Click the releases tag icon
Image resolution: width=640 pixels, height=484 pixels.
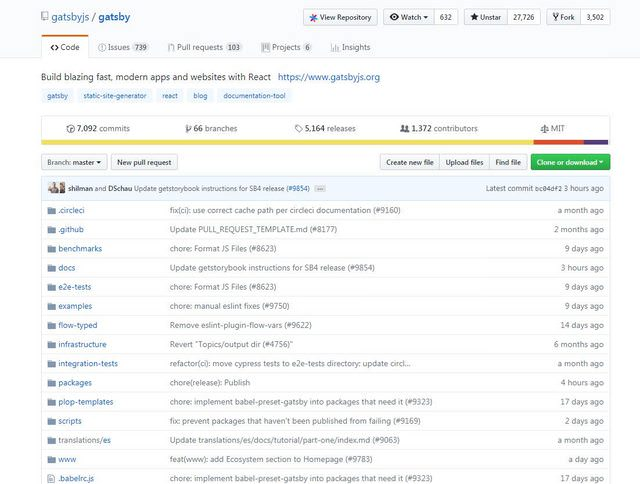click(x=298, y=129)
